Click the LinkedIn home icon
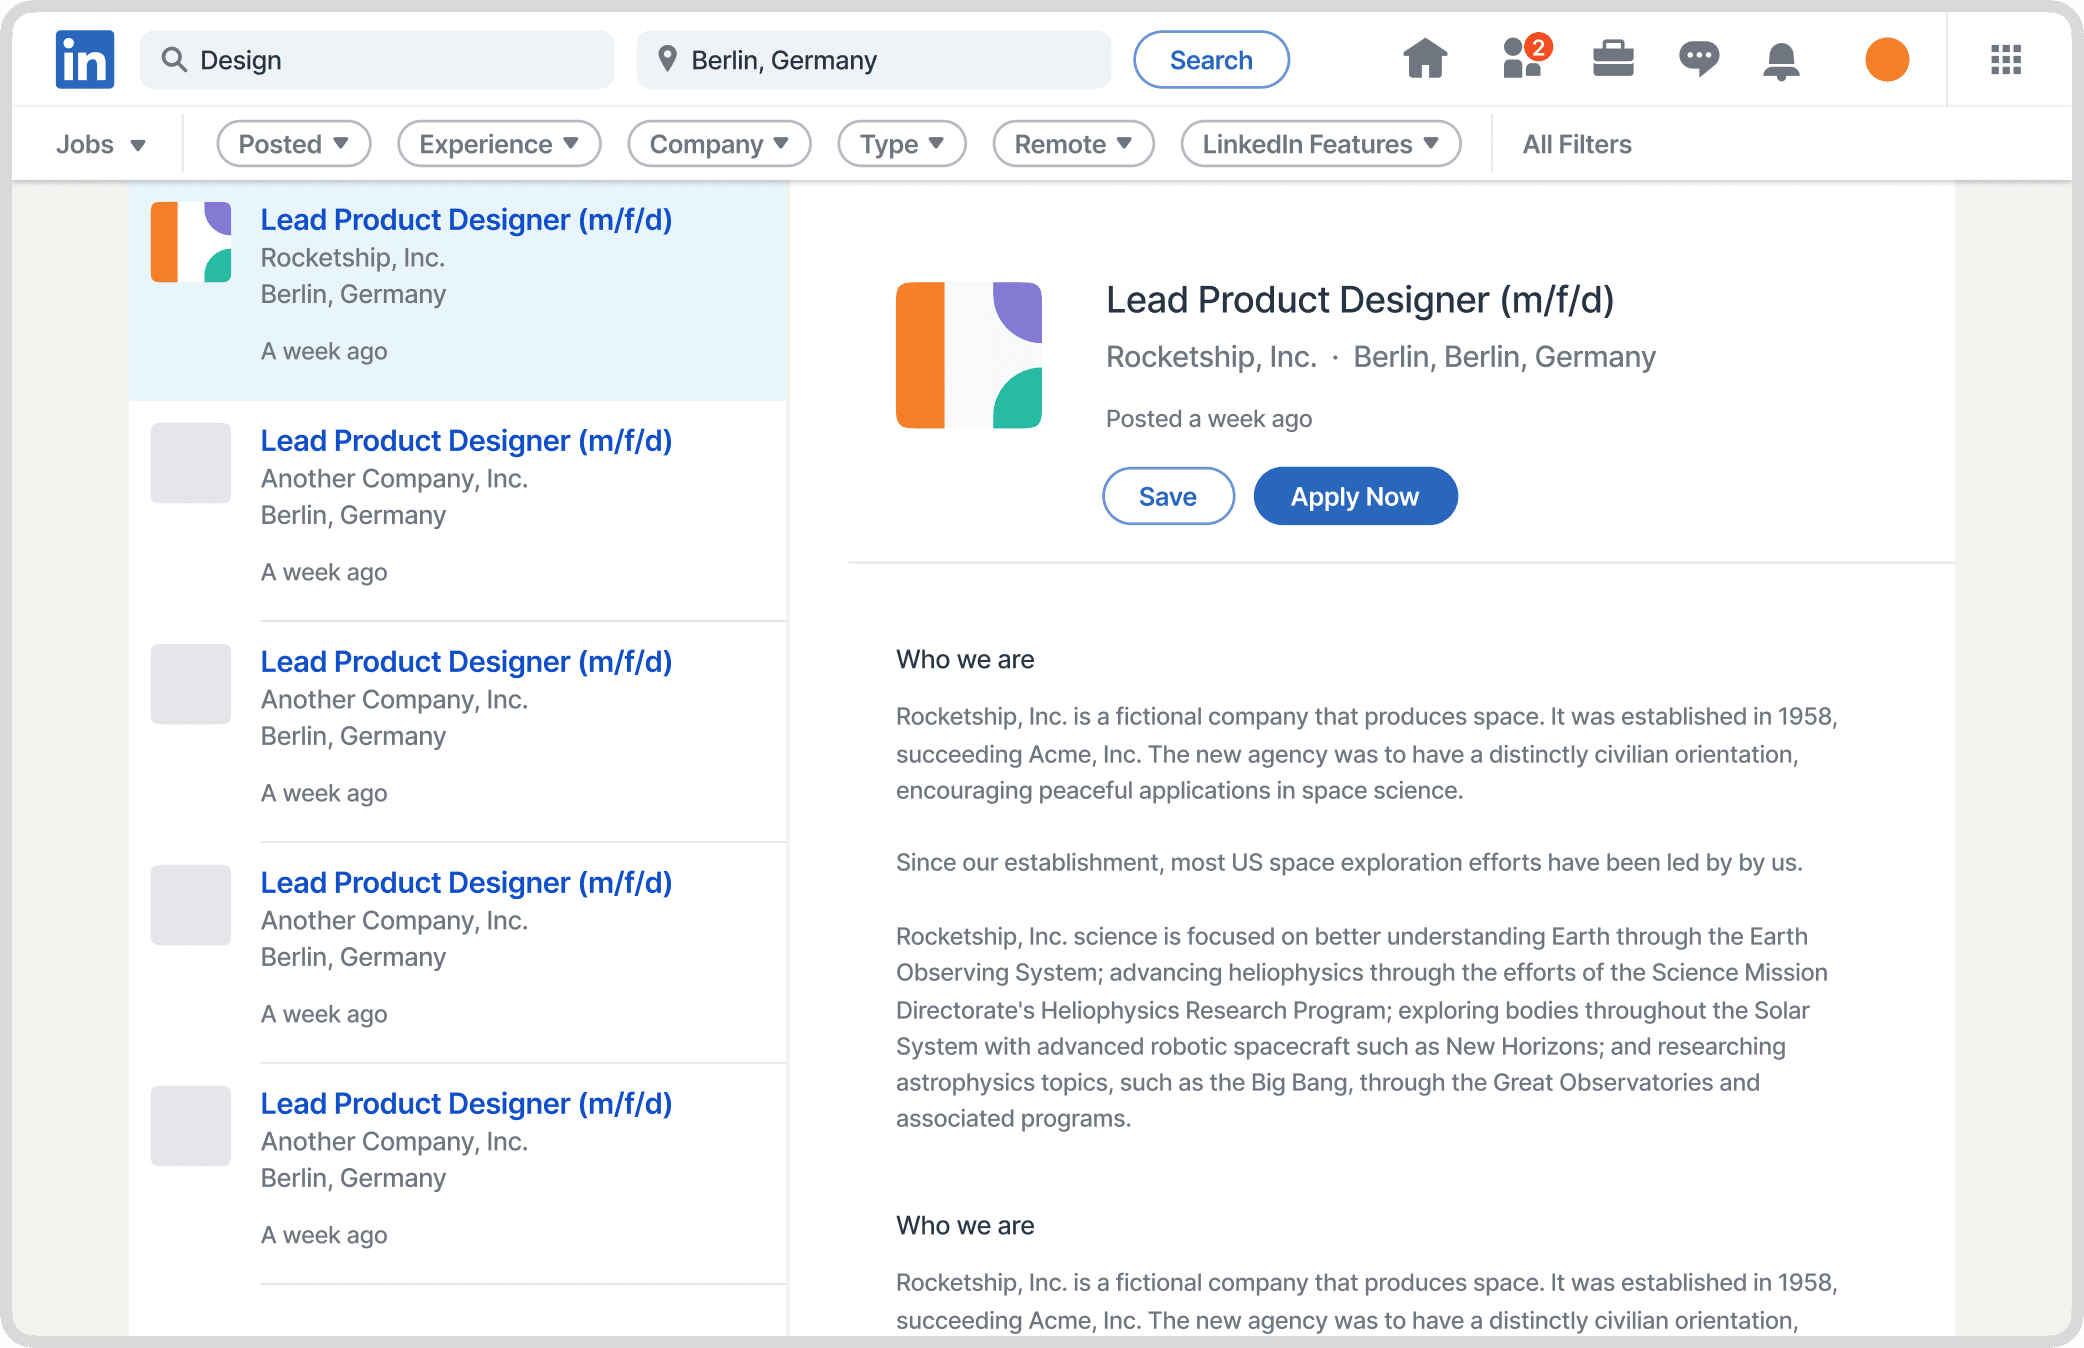Image resolution: width=2084 pixels, height=1348 pixels. [x=1425, y=59]
